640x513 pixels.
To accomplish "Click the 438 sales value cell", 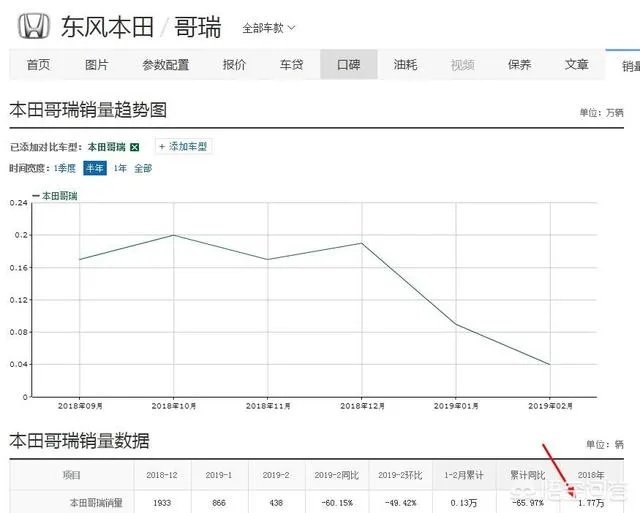I will (276, 503).
